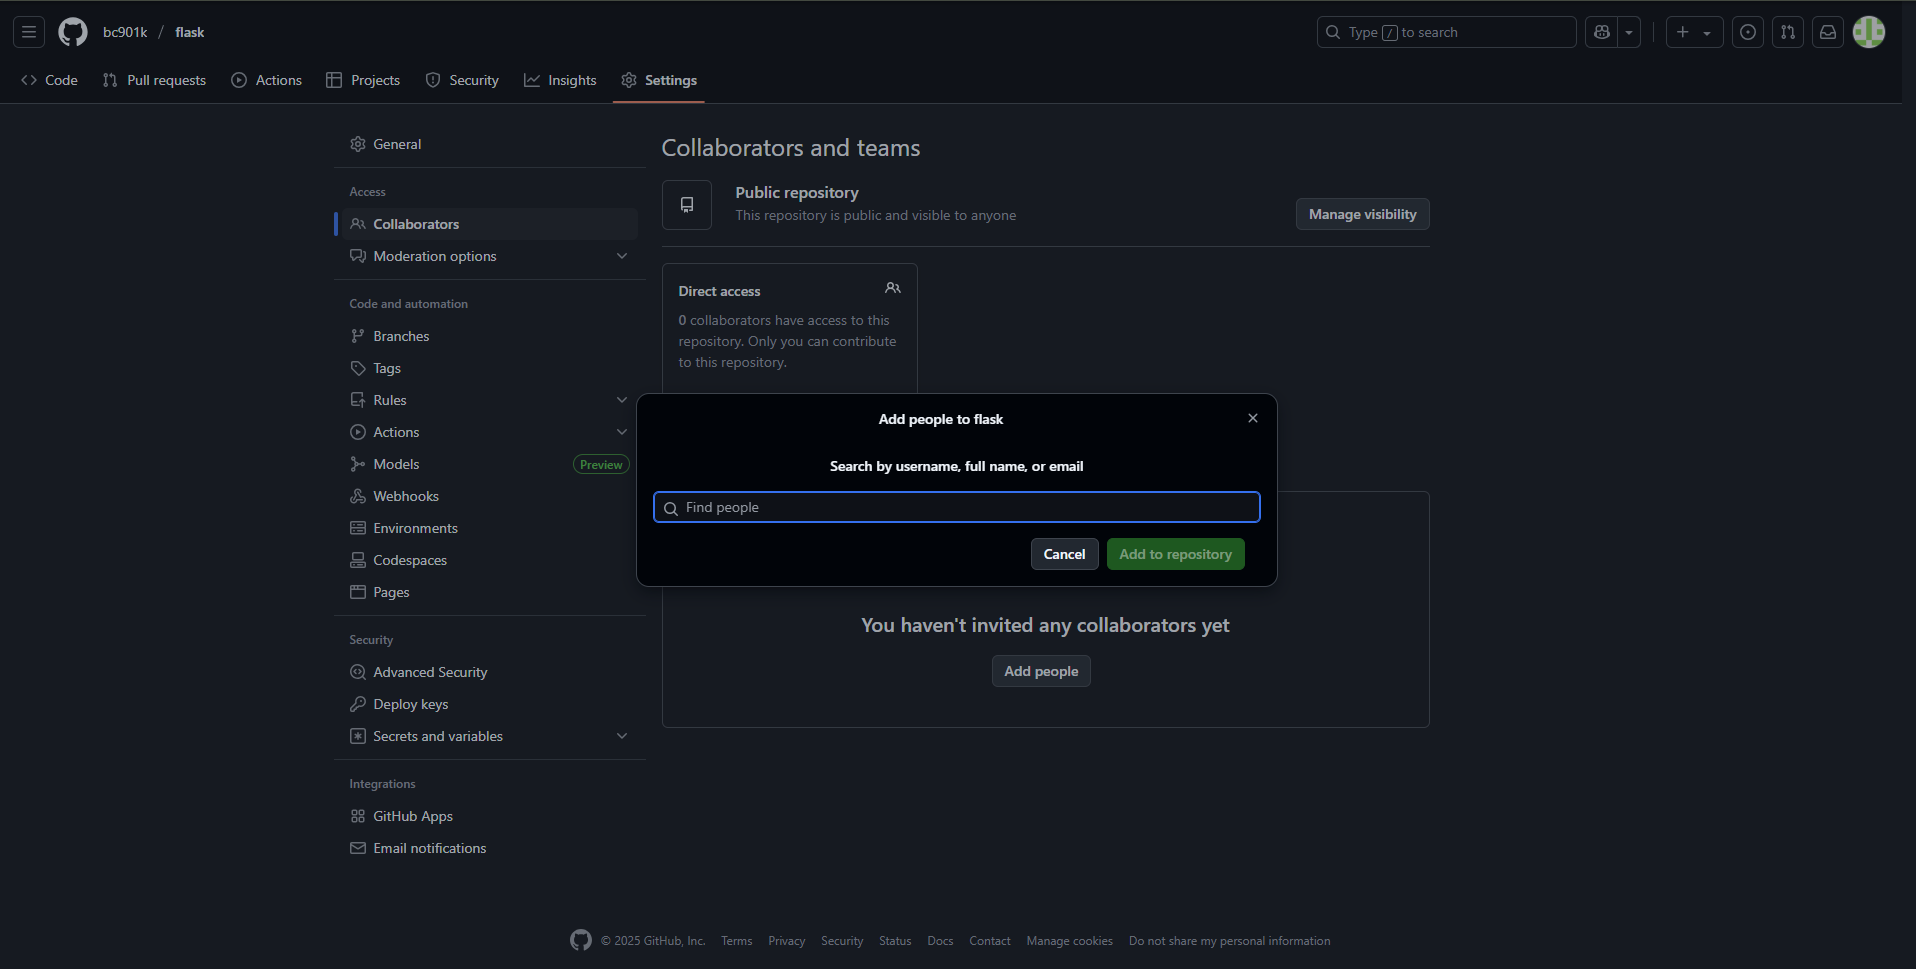Close the Add people dialog
This screenshot has width=1916, height=969.
click(1252, 418)
